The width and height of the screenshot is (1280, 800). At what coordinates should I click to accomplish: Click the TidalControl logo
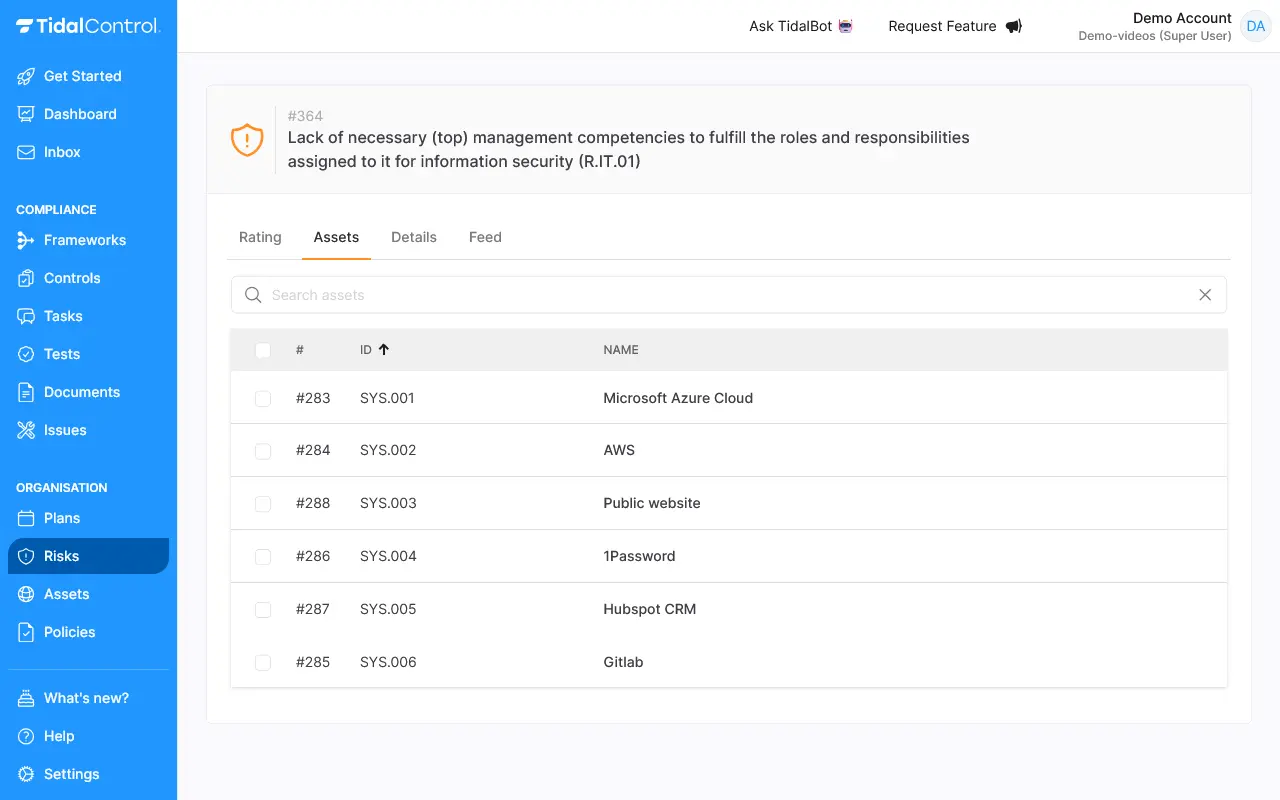coord(88,26)
